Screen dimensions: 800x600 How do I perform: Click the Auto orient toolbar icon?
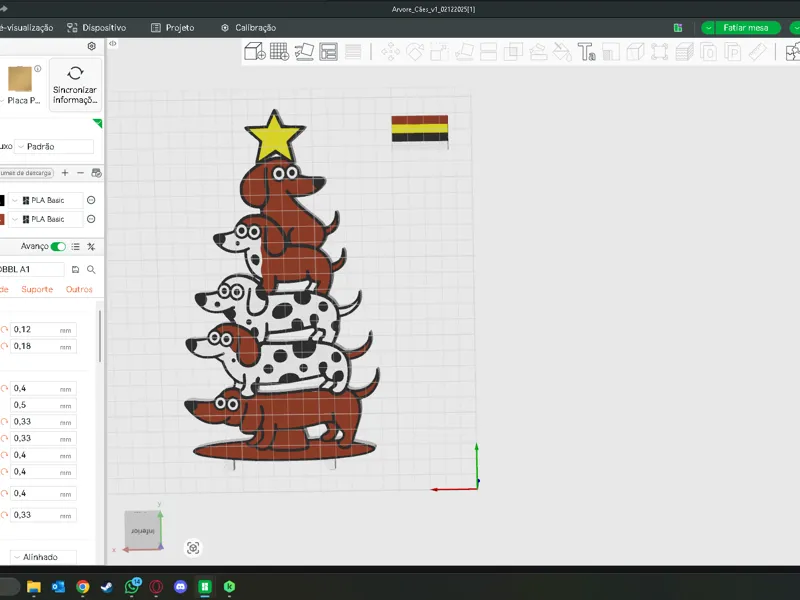pos(304,52)
